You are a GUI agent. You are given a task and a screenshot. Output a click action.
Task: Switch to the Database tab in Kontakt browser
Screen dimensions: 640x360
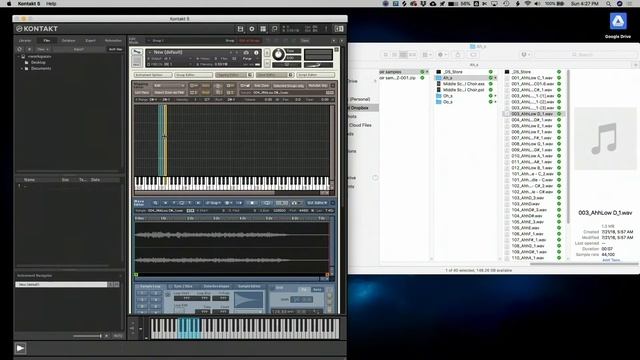click(x=68, y=41)
